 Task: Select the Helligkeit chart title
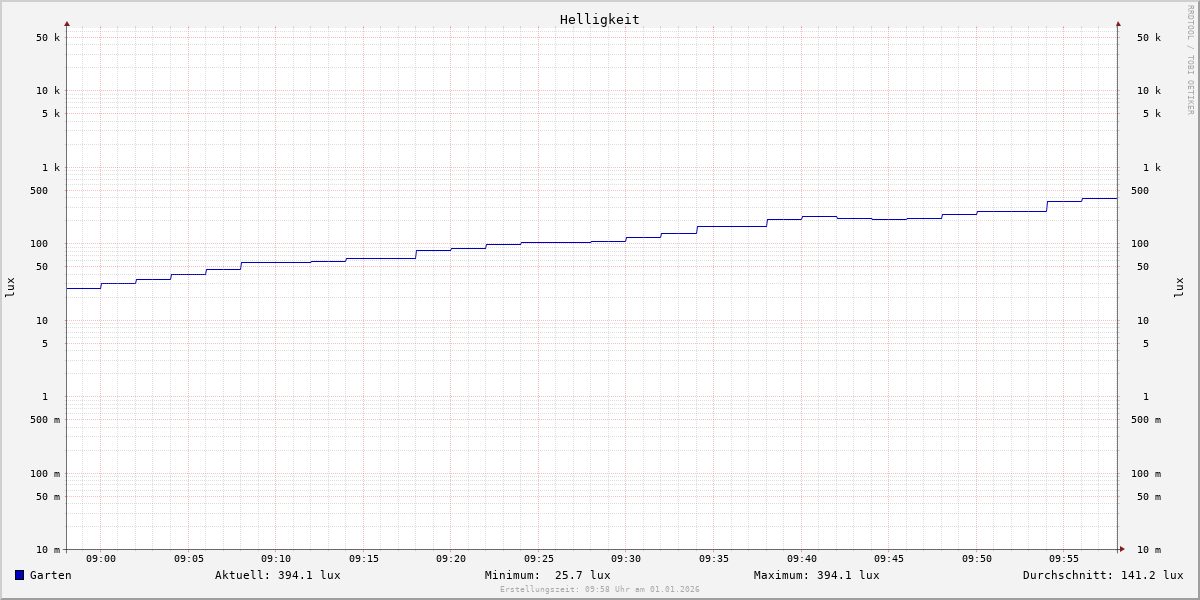coord(599,19)
